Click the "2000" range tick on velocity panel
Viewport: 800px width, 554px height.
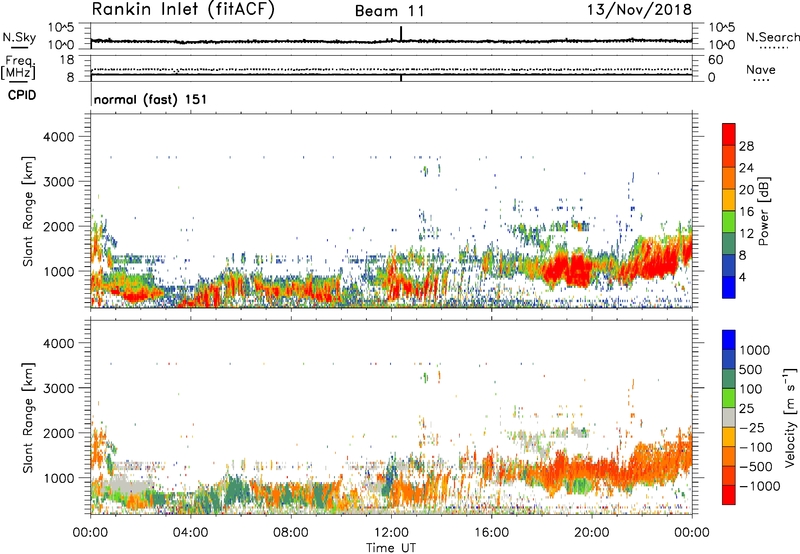[59, 433]
